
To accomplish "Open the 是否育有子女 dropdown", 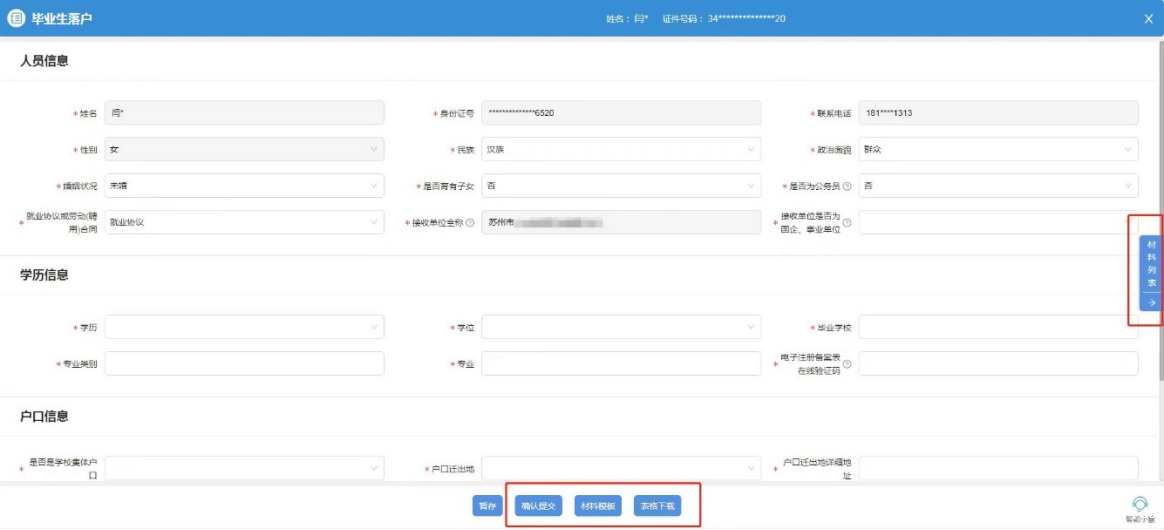I will [620, 186].
